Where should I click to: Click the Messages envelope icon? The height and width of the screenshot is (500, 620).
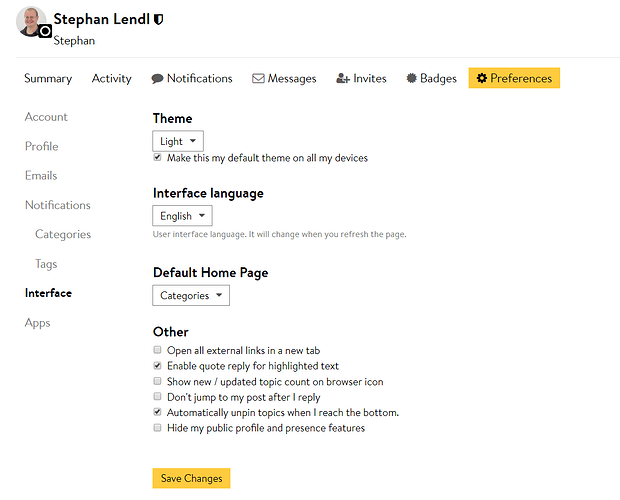(258, 78)
